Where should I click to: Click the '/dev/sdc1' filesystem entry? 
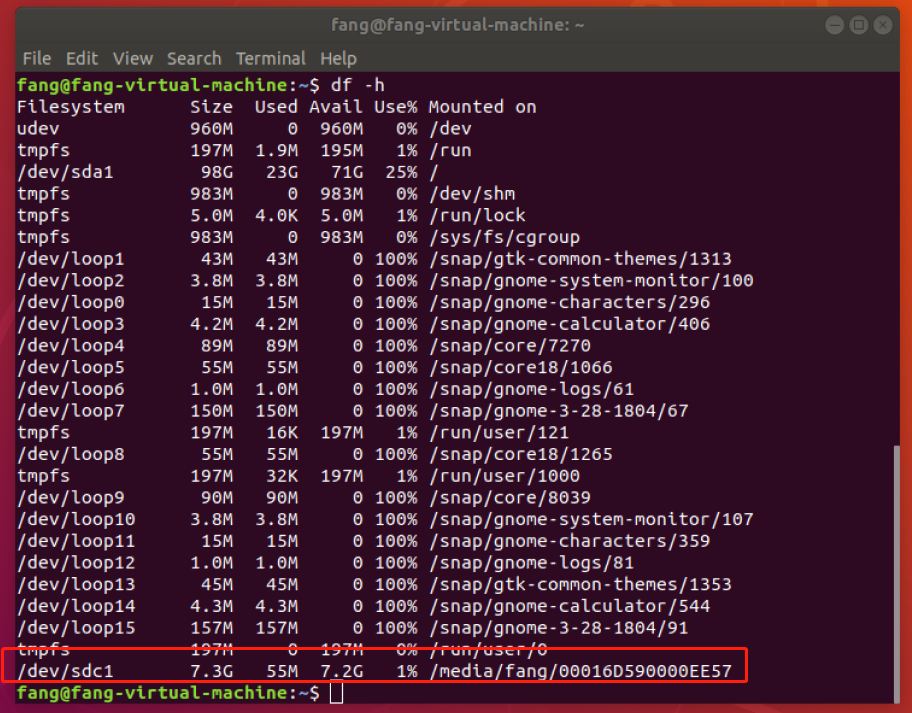point(65,671)
